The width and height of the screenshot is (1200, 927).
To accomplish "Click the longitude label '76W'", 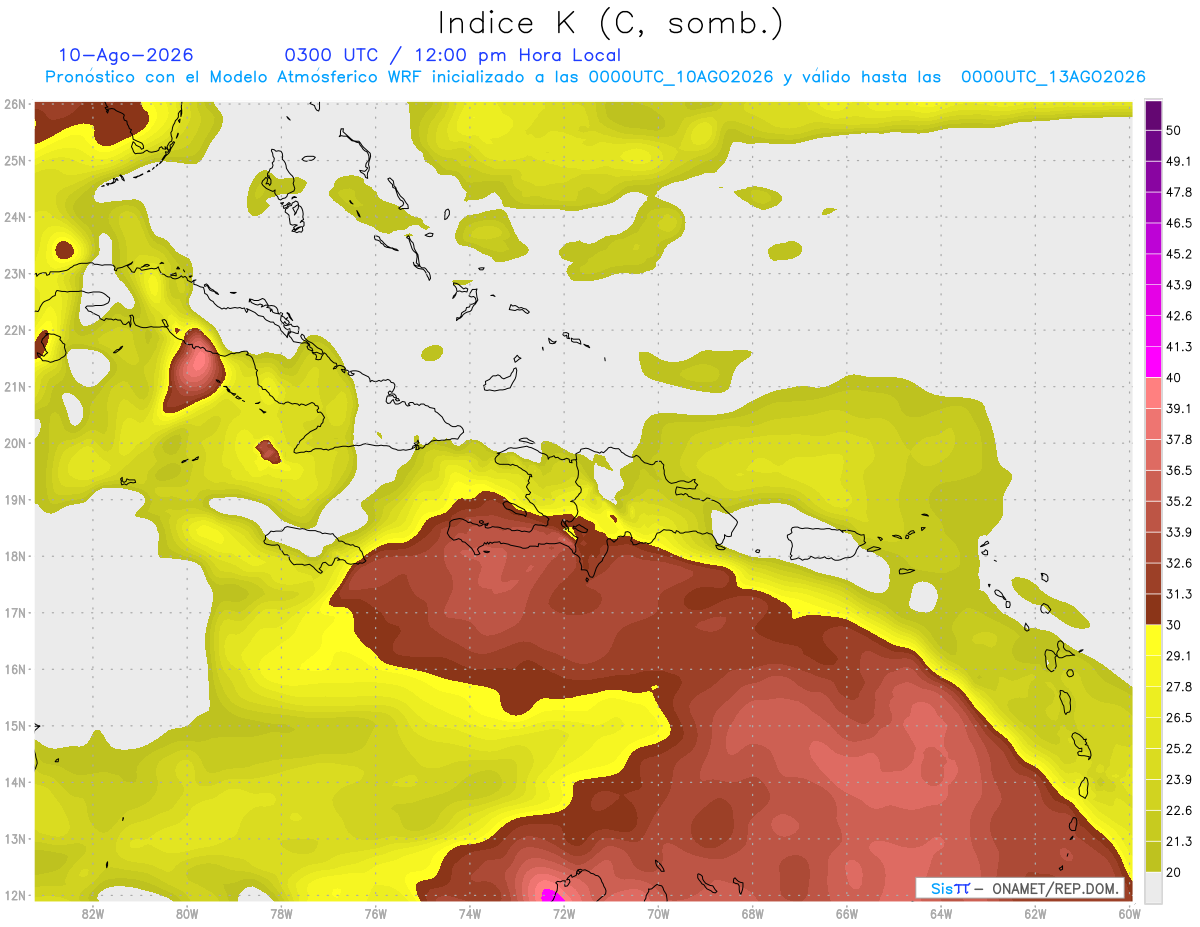I will pyautogui.click(x=375, y=913).
